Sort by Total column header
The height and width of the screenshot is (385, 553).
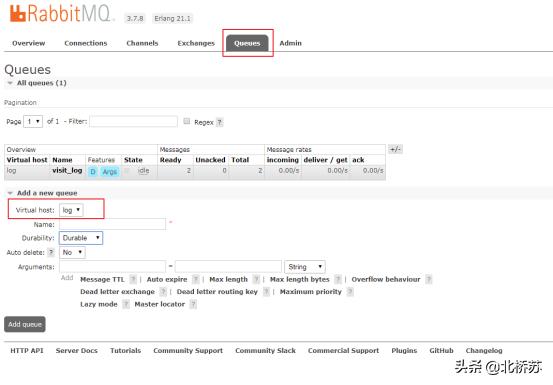click(240, 160)
